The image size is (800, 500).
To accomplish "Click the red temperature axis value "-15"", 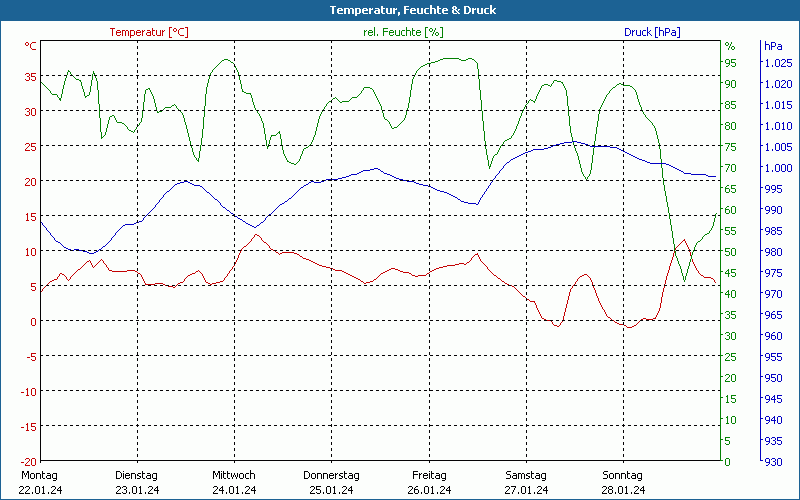I will (x=29, y=427).
